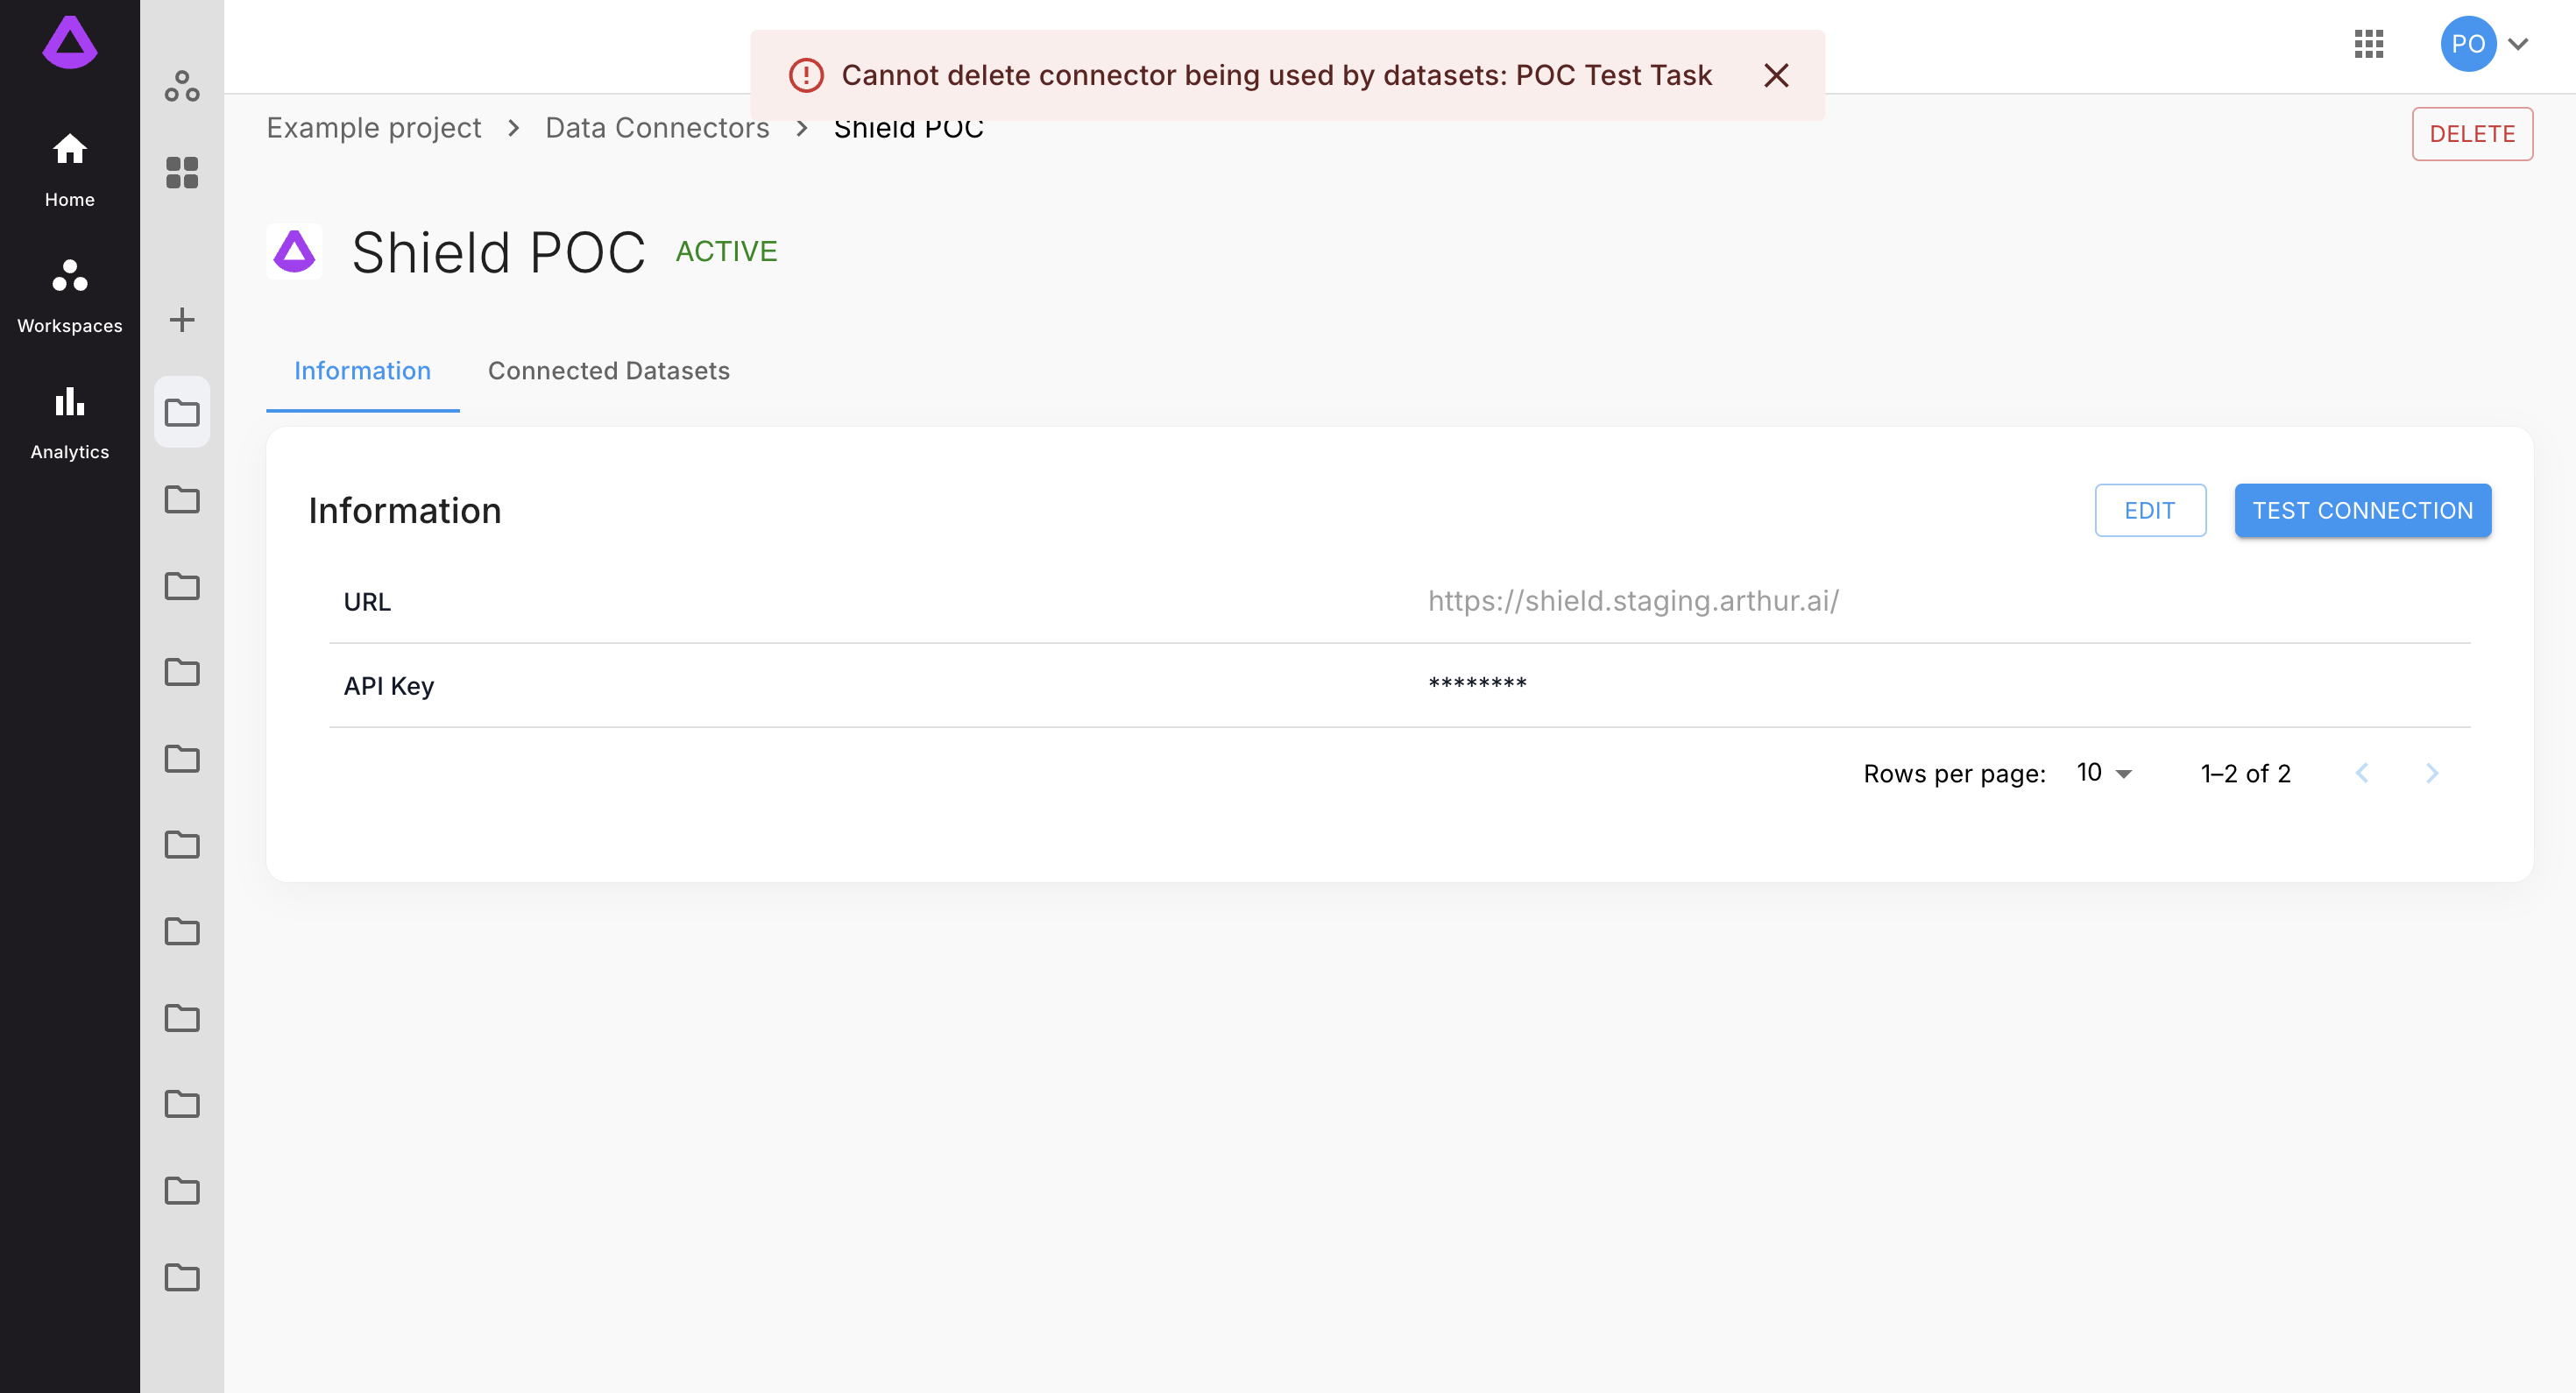
Task: Open Workspaces in the sidebar
Action: pos(69,296)
